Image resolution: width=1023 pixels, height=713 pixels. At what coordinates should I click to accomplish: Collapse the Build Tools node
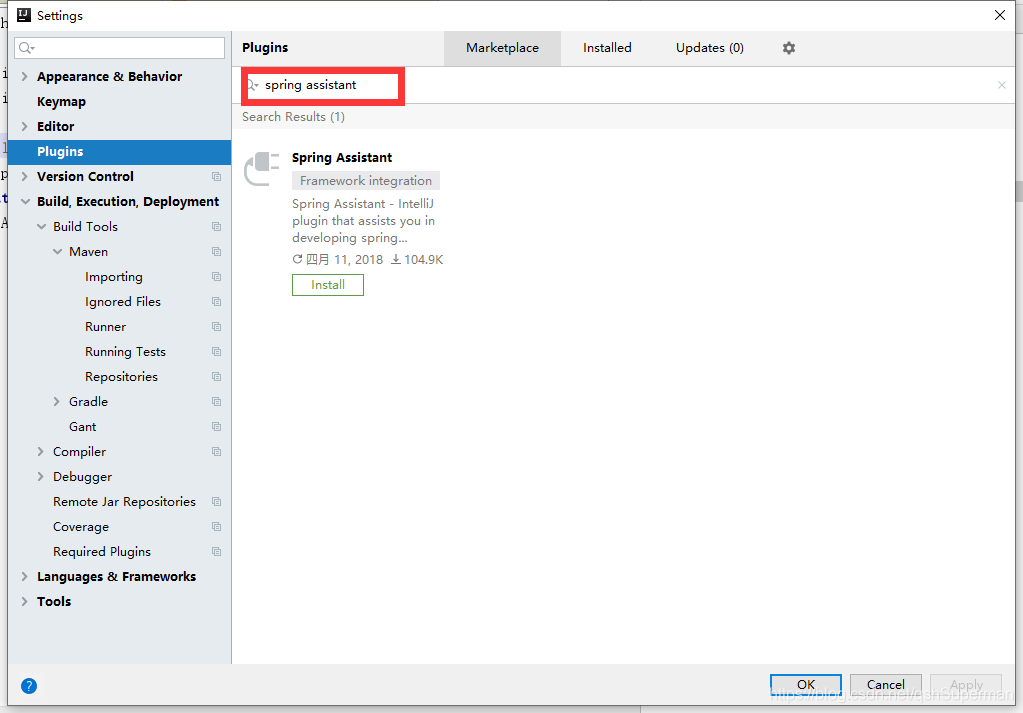click(x=41, y=226)
